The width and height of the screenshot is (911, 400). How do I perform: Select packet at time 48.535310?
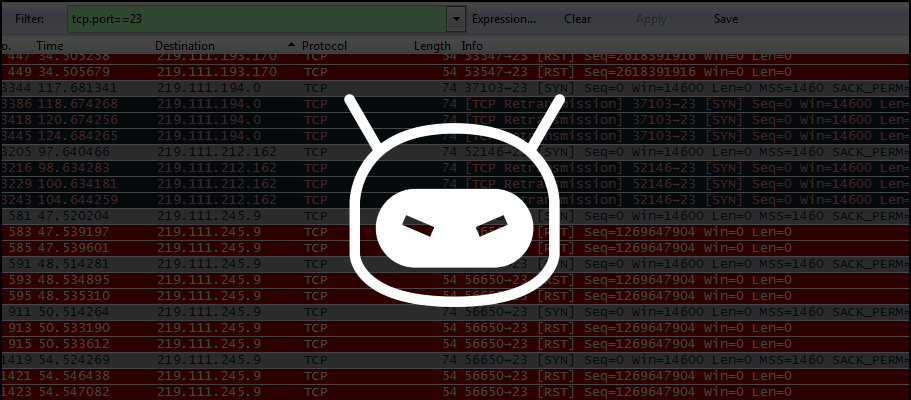(456, 296)
